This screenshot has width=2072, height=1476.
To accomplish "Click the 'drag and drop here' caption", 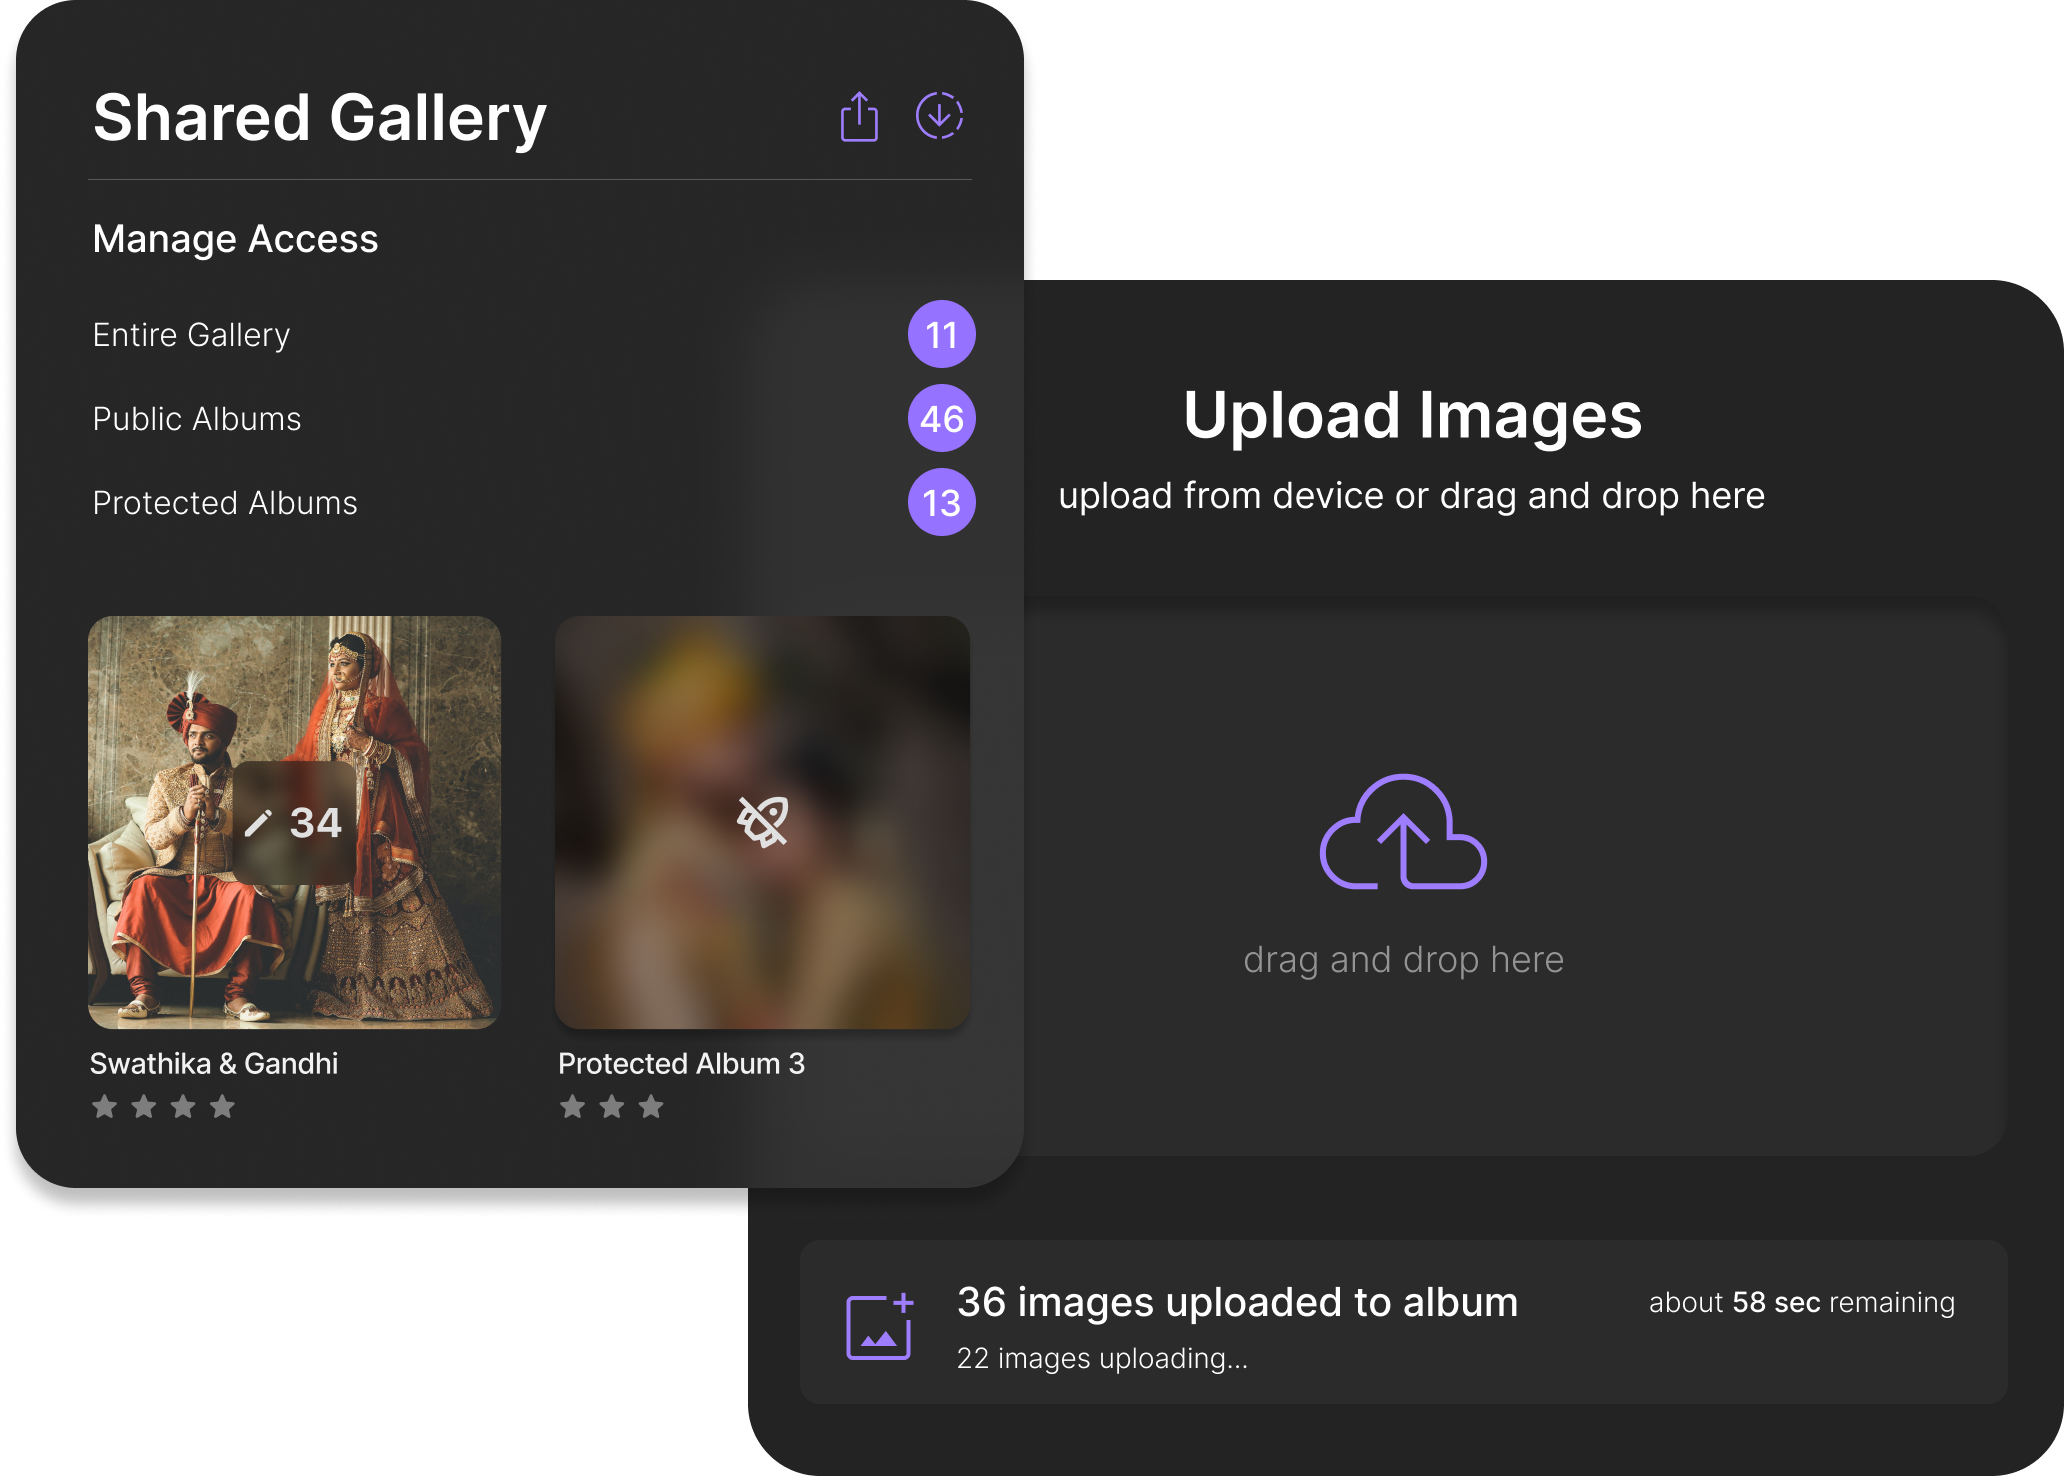I will (1403, 960).
